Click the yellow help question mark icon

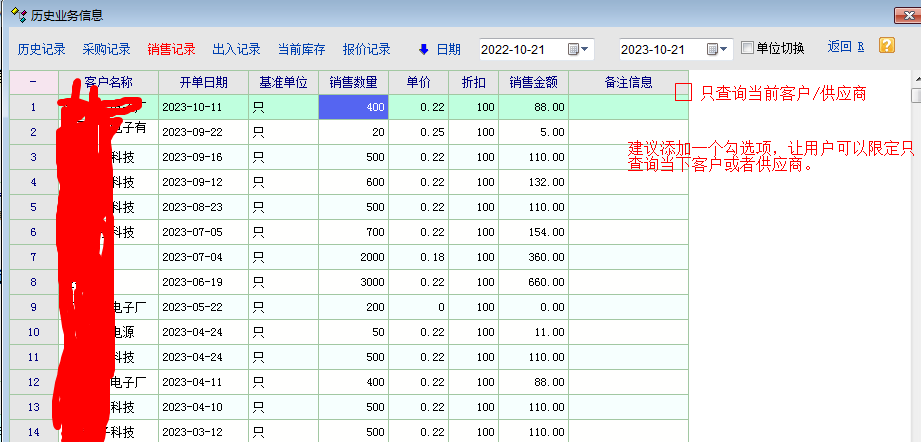click(x=886, y=46)
